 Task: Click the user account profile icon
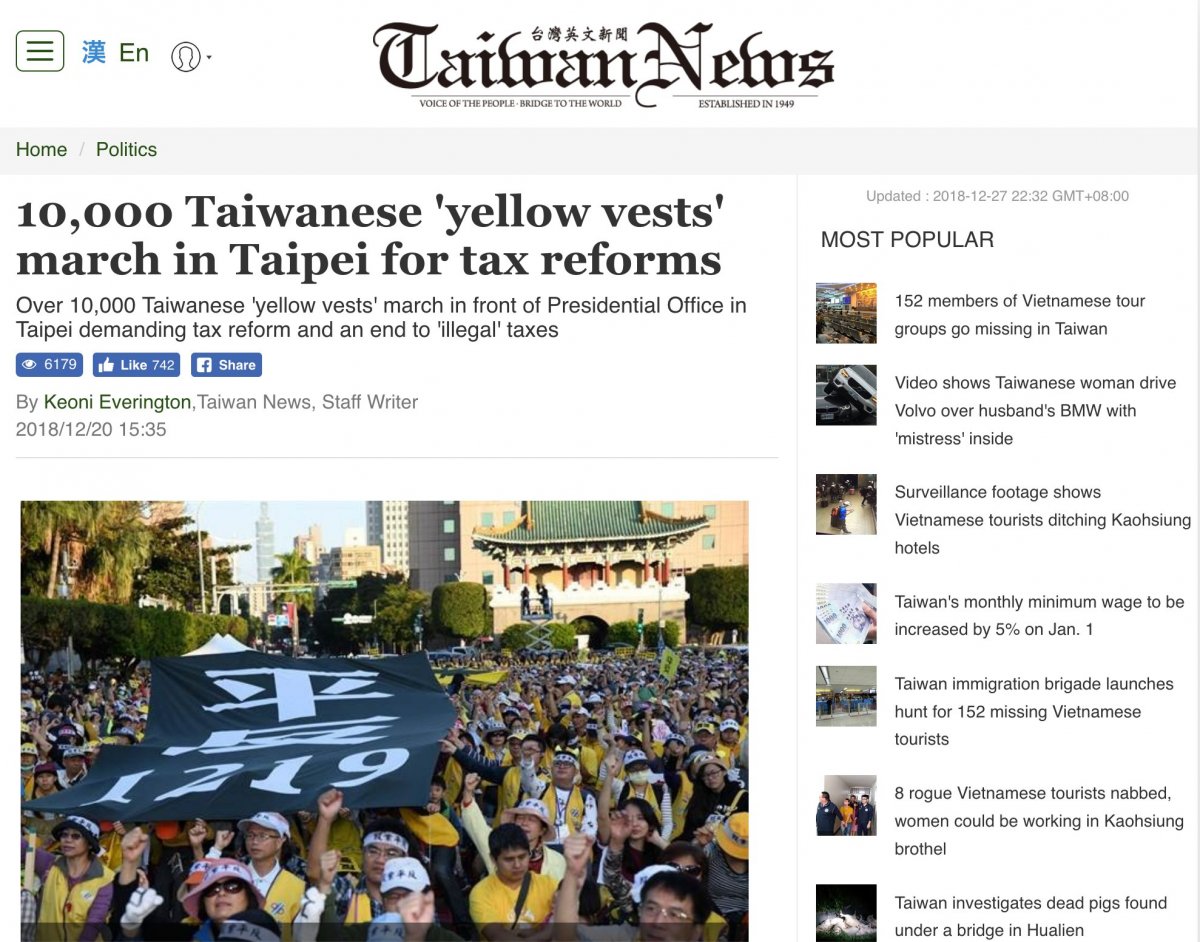185,56
